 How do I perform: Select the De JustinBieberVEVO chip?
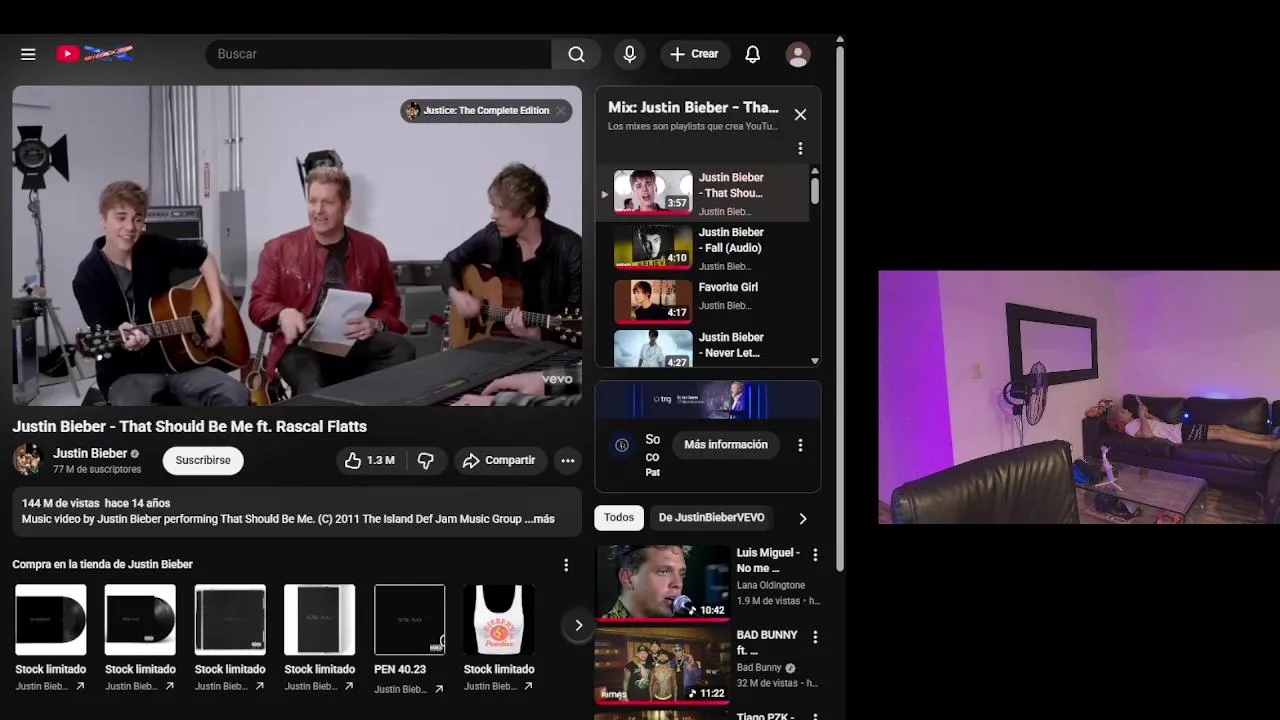pos(711,517)
